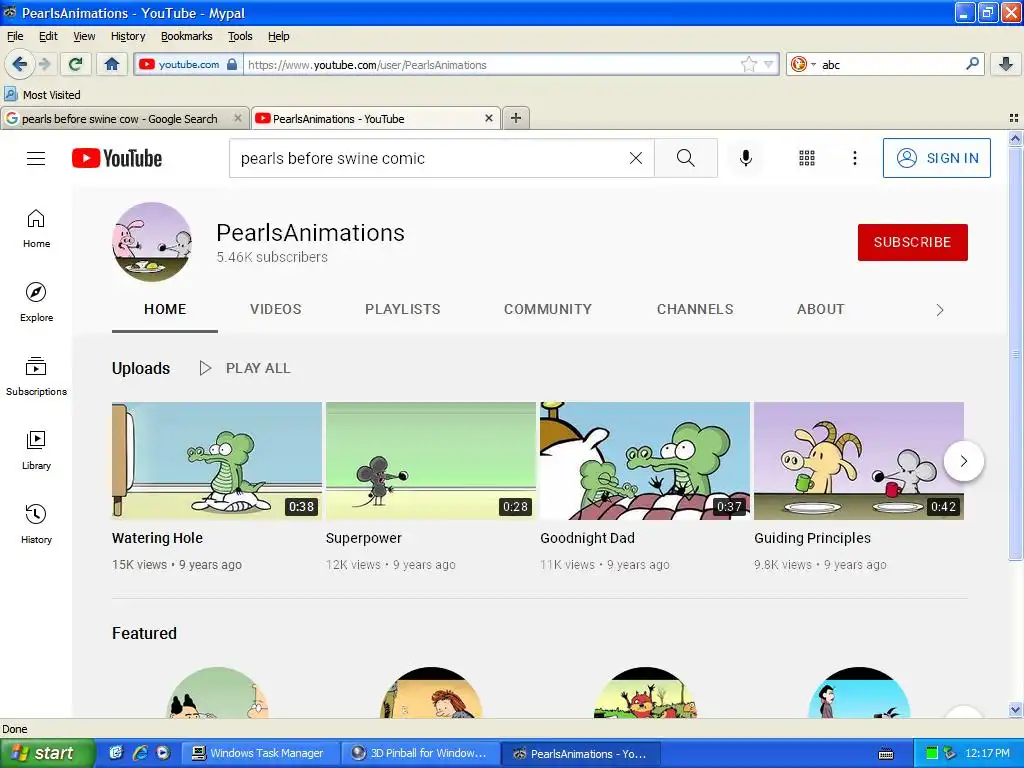
Task: Reload the page with the refresh icon
Action: (75, 64)
